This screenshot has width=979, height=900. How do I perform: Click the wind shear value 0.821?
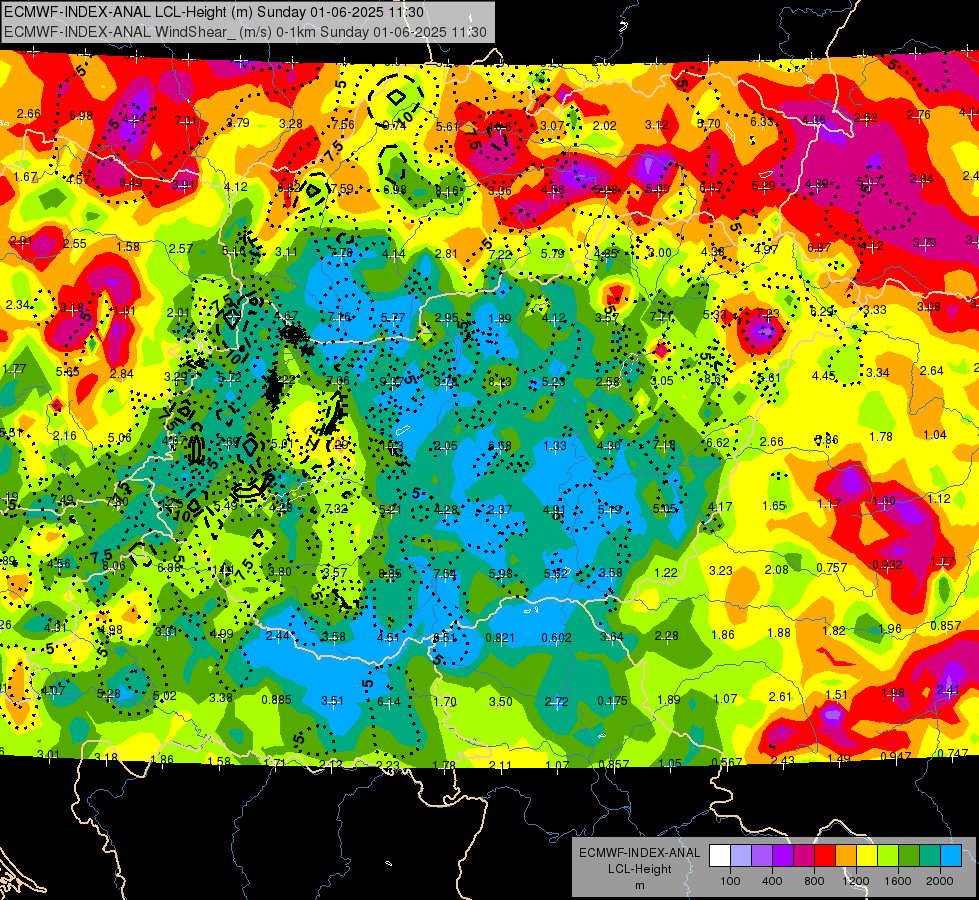click(x=500, y=638)
